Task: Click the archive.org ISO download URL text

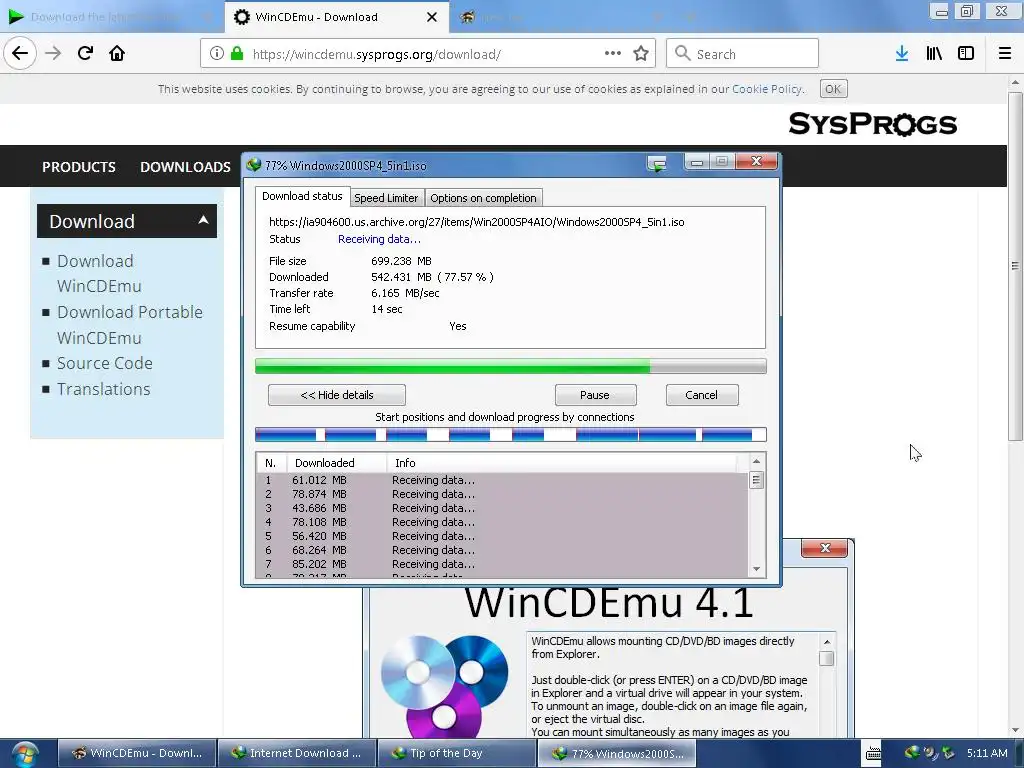Action: (477, 222)
